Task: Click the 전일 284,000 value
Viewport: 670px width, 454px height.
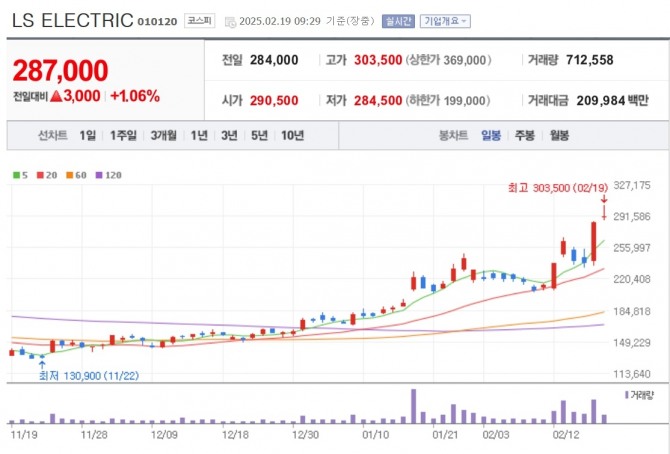Action: pos(274,60)
